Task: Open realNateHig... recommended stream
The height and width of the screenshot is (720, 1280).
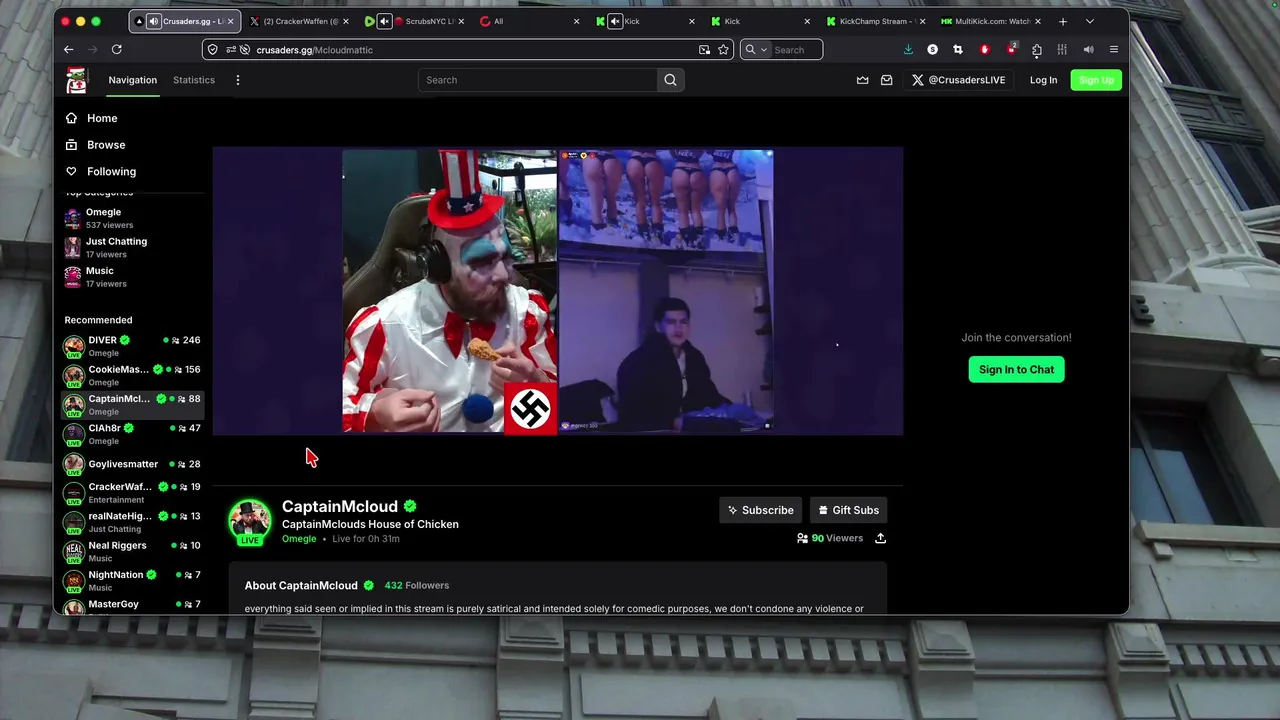Action: point(132,522)
